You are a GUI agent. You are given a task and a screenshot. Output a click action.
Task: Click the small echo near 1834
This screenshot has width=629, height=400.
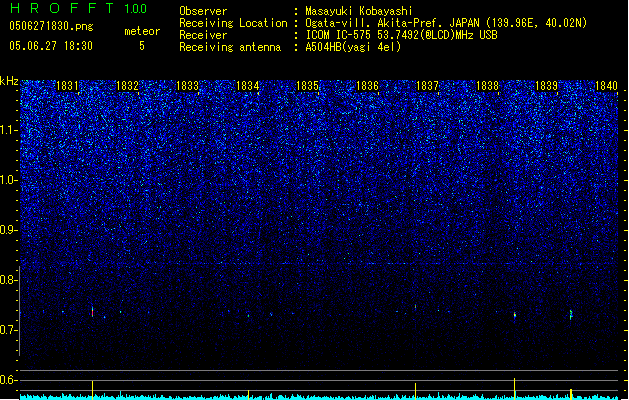click(249, 316)
